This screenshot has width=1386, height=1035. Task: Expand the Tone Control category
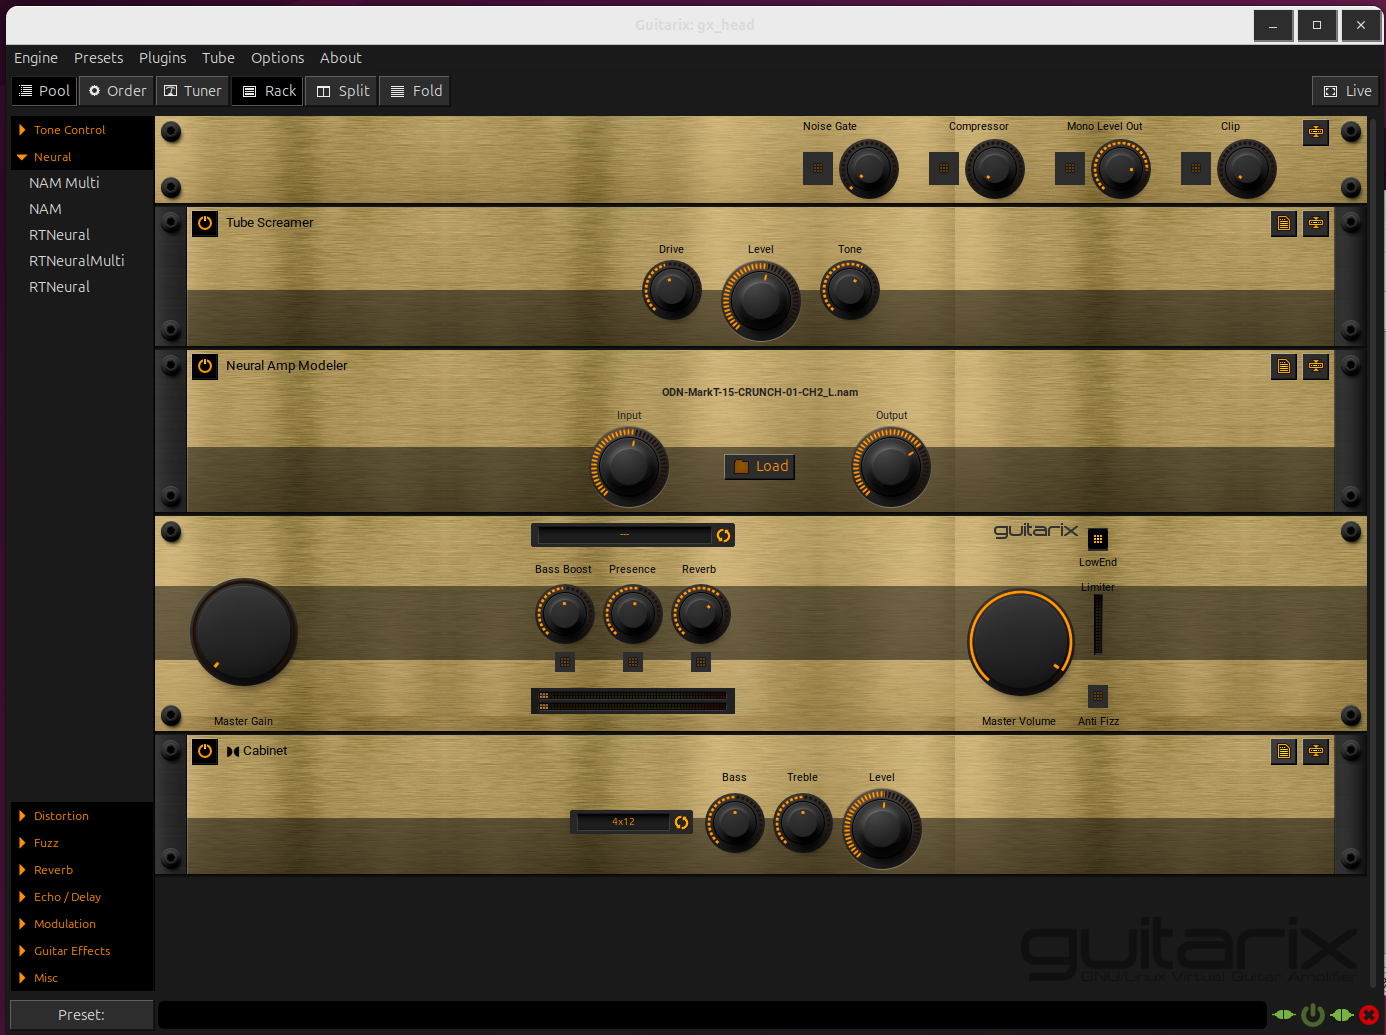69,130
